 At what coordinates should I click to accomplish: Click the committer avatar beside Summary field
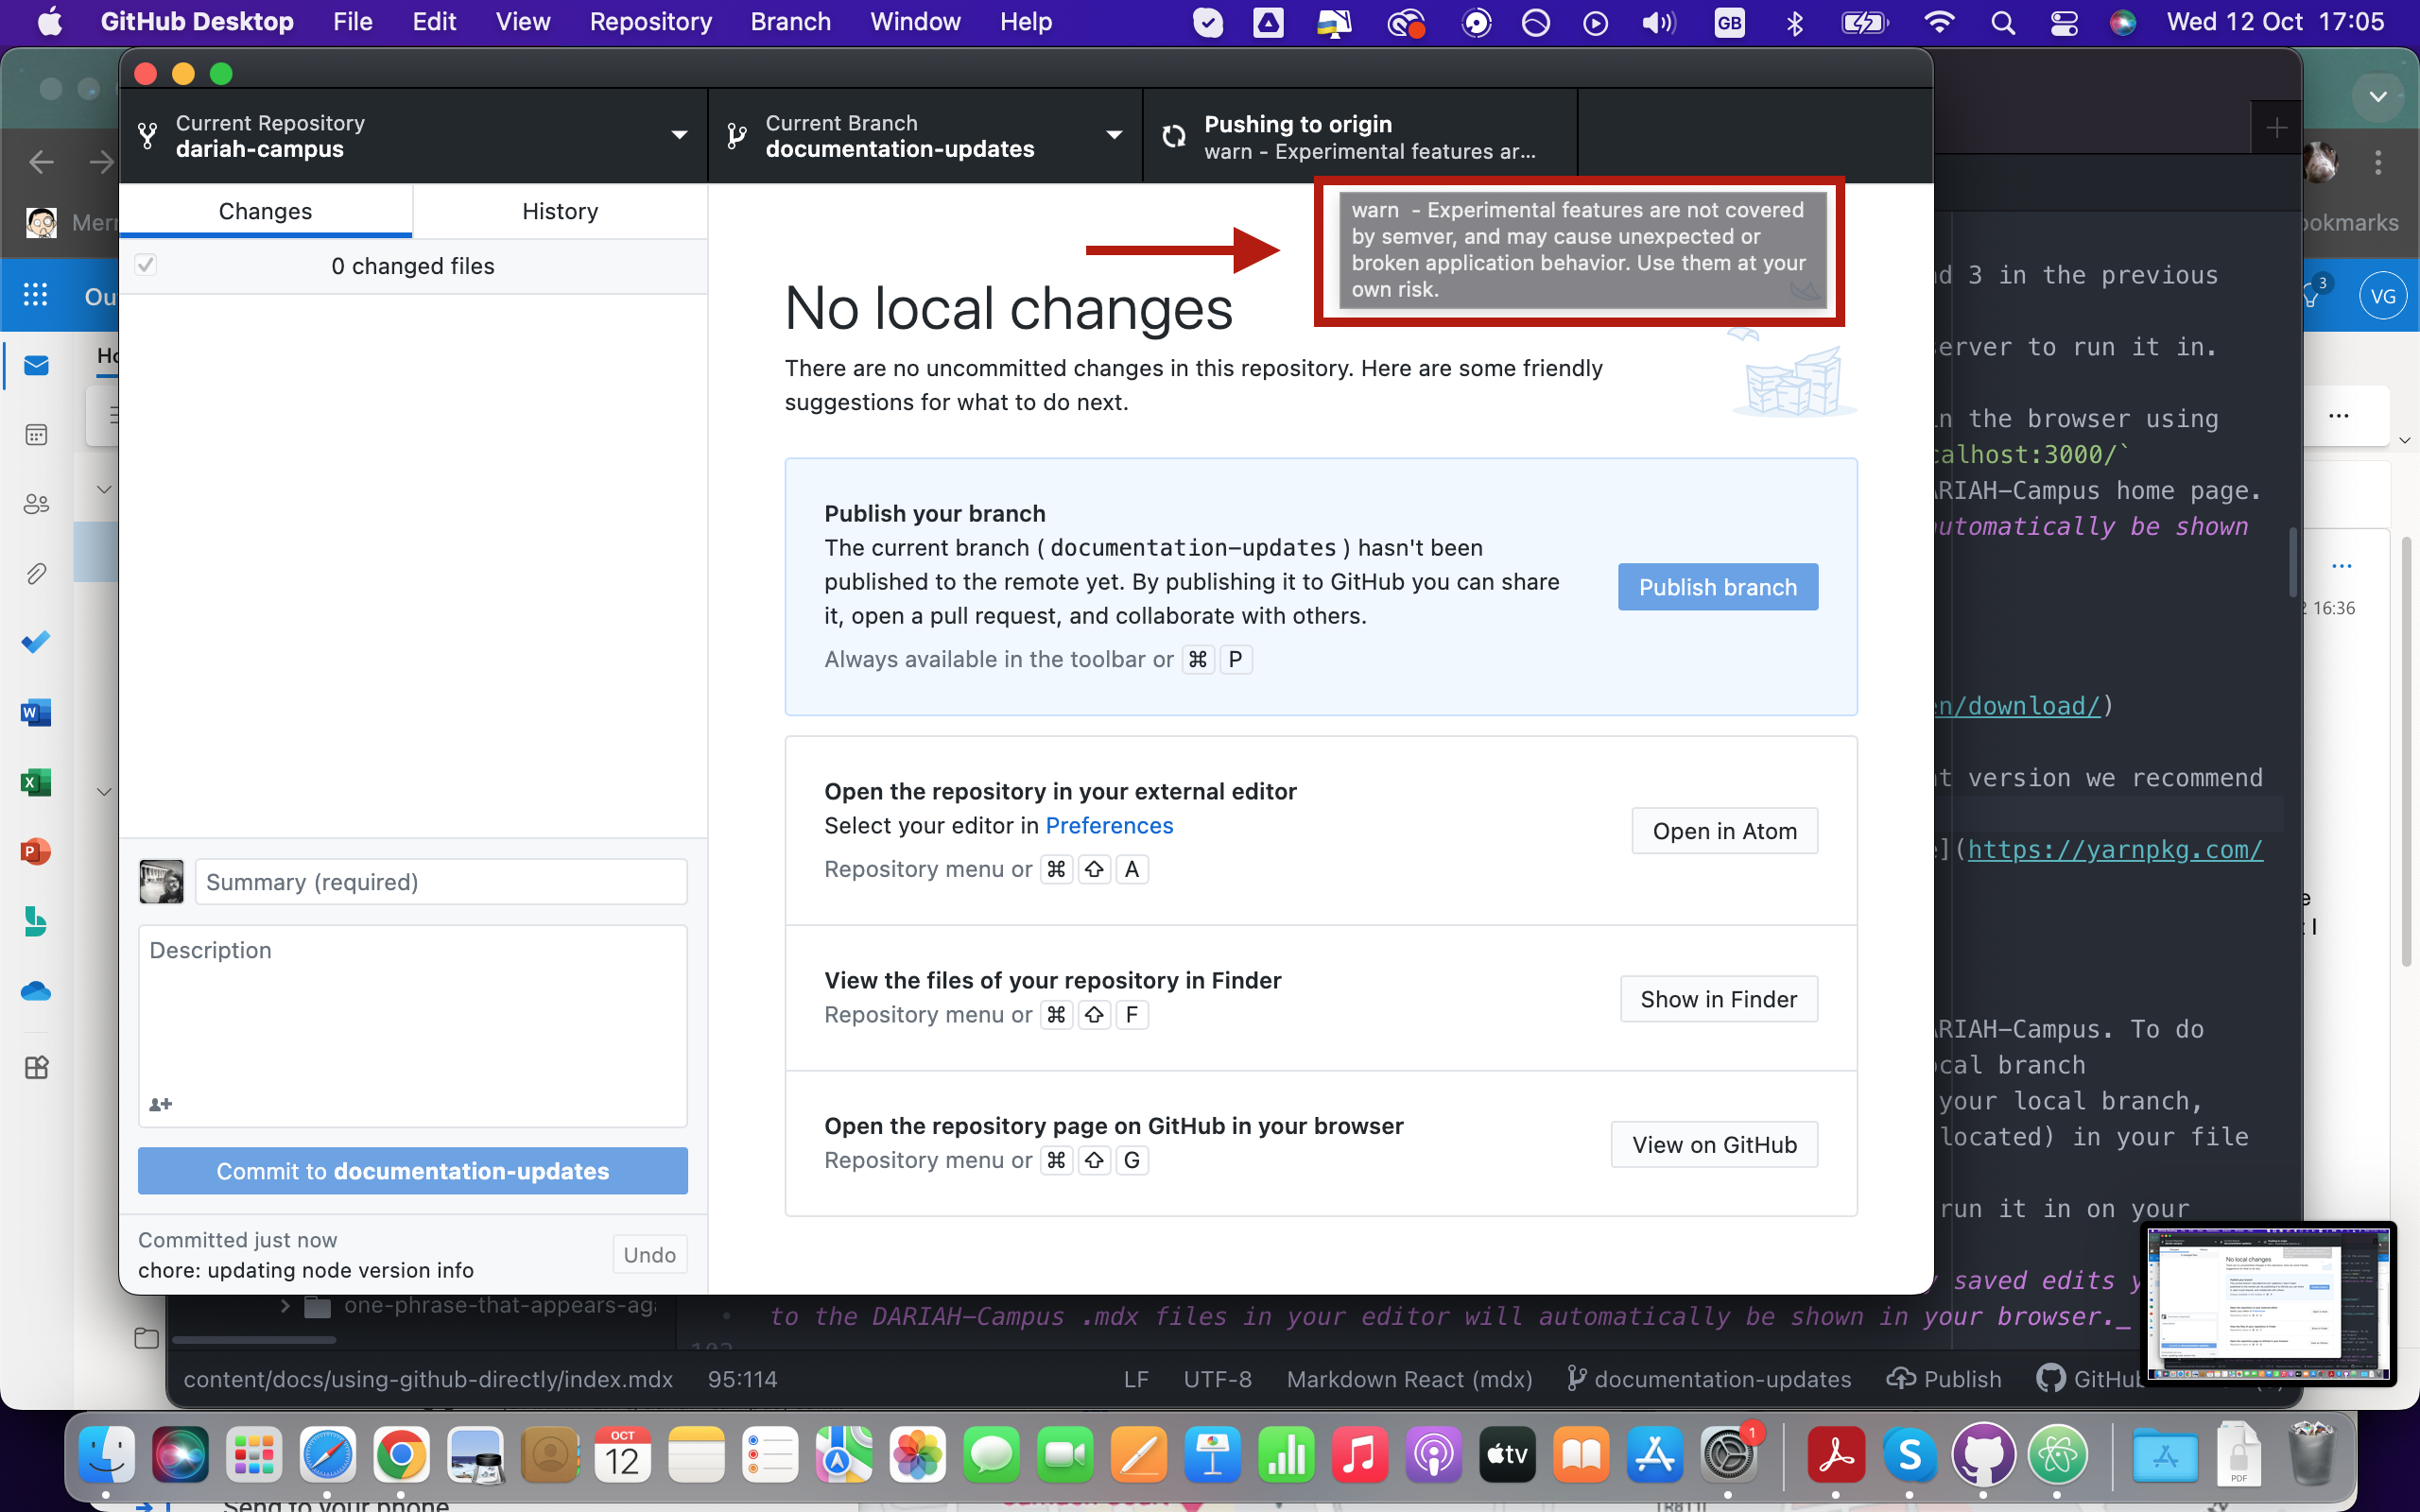(161, 882)
